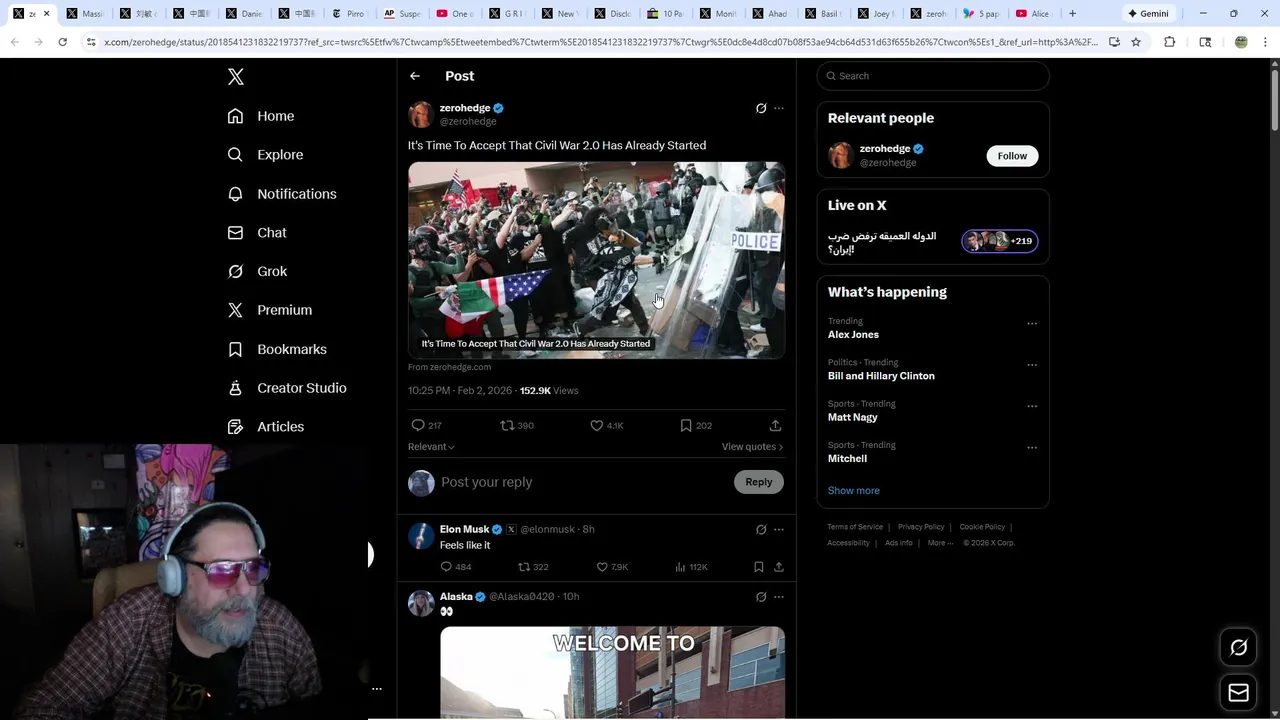Reload the page in Chrome
The width and height of the screenshot is (1280, 720).
(62, 42)
